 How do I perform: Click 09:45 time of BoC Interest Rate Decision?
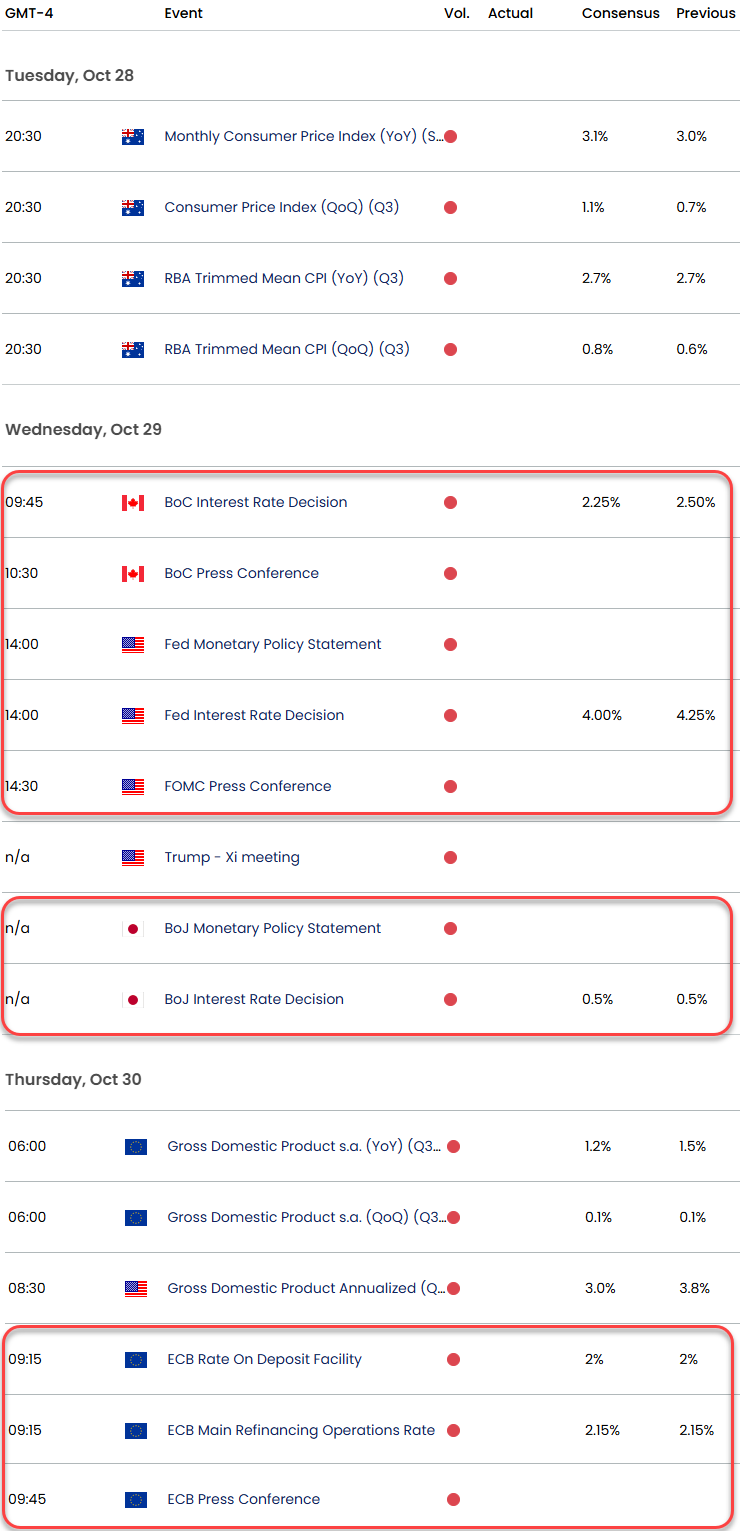click(24, 503)
